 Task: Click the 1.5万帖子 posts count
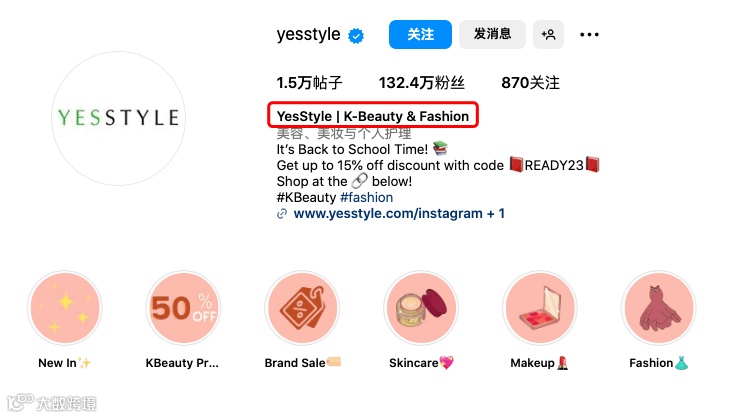(x=309, y=83)
